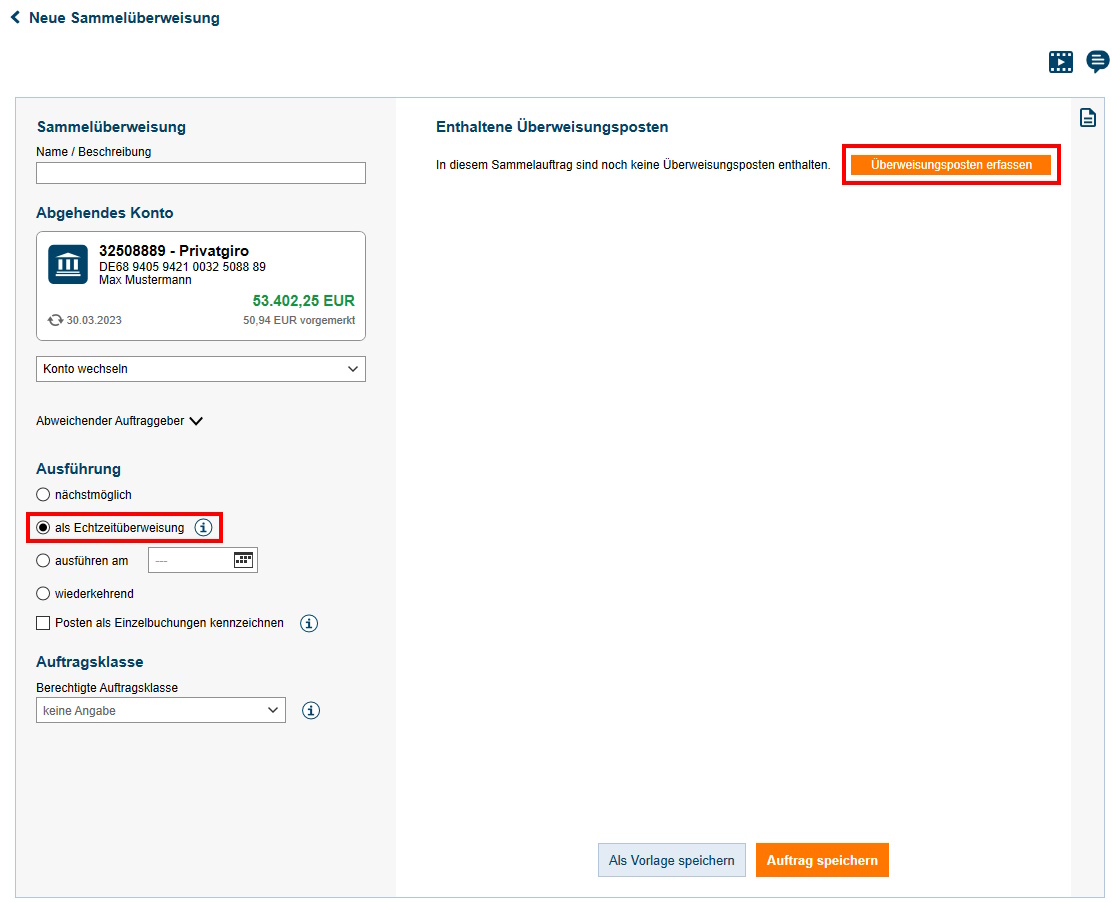Go back via Neue Sammelüberweisung arrow
The image size is (1114, 902).
click(15, 17)
